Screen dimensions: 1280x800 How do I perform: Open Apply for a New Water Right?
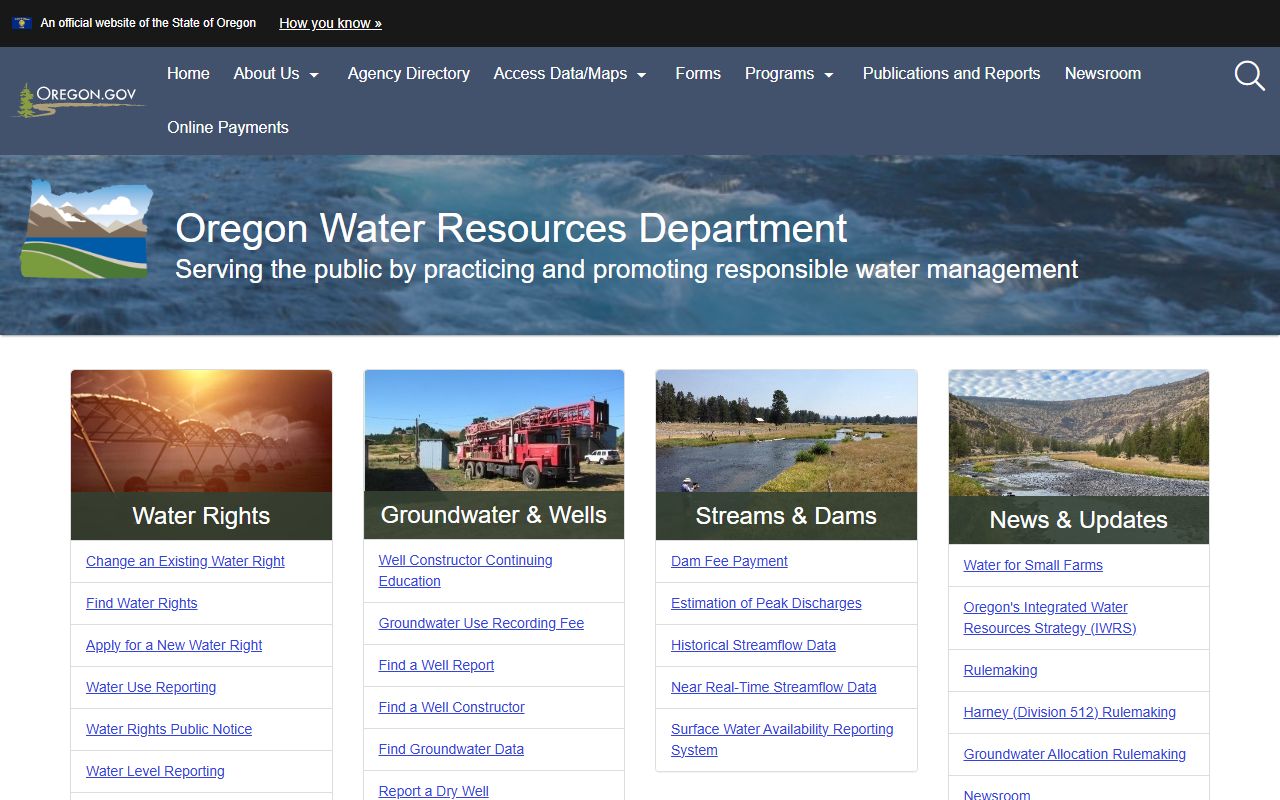point(174,645)
